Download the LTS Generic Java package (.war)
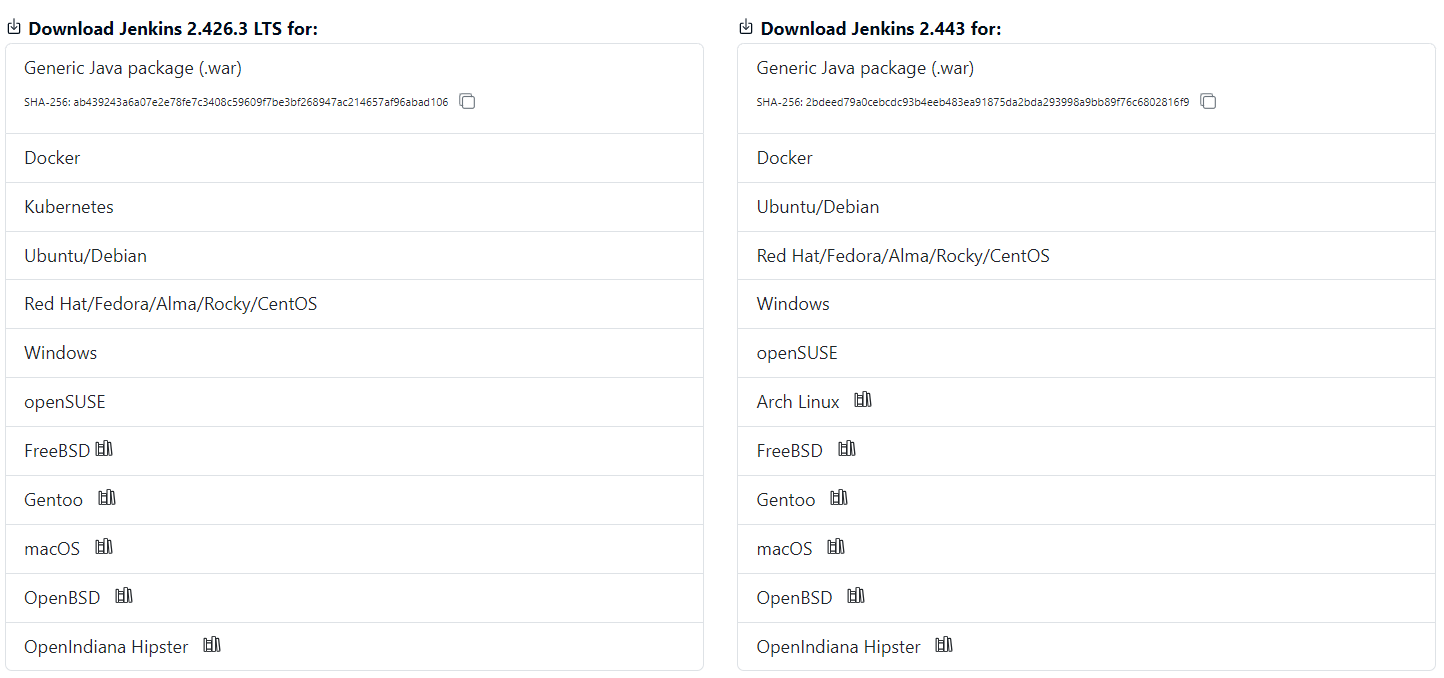 (x=133, y=68)
